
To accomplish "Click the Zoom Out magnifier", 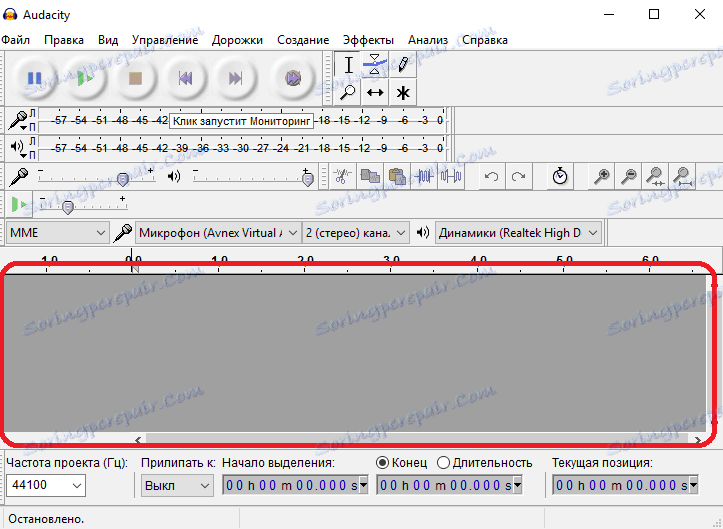I will (x=628, y=176).
